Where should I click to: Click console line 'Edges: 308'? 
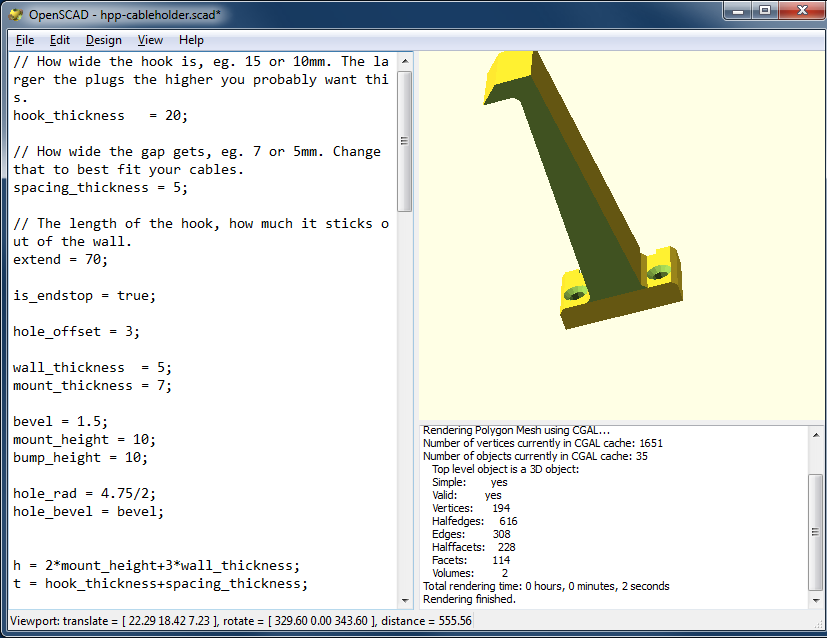[x=471, y=534]
